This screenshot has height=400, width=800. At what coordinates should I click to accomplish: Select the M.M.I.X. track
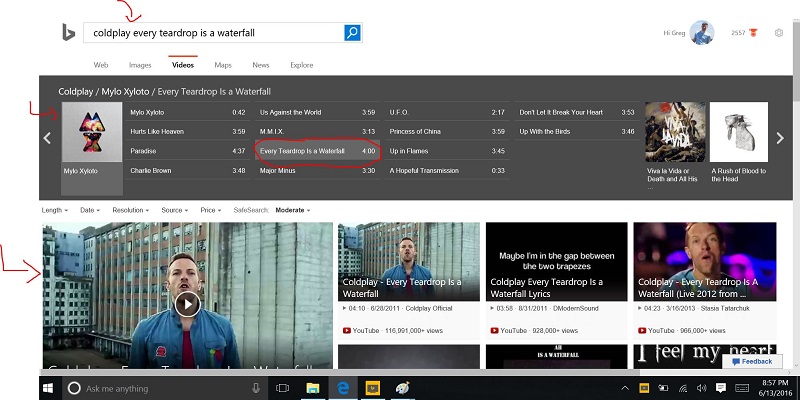pyautogui.click(x=317, y=132)
